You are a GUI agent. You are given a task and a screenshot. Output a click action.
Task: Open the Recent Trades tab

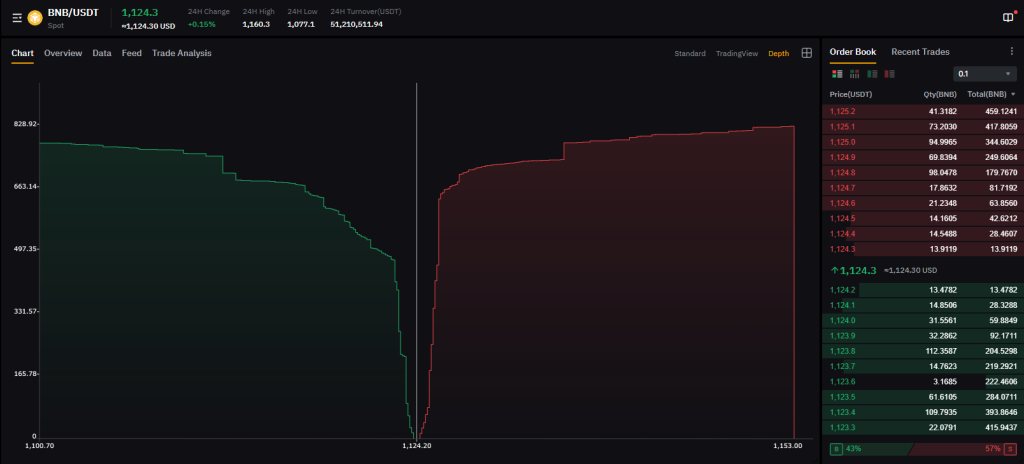920,52
